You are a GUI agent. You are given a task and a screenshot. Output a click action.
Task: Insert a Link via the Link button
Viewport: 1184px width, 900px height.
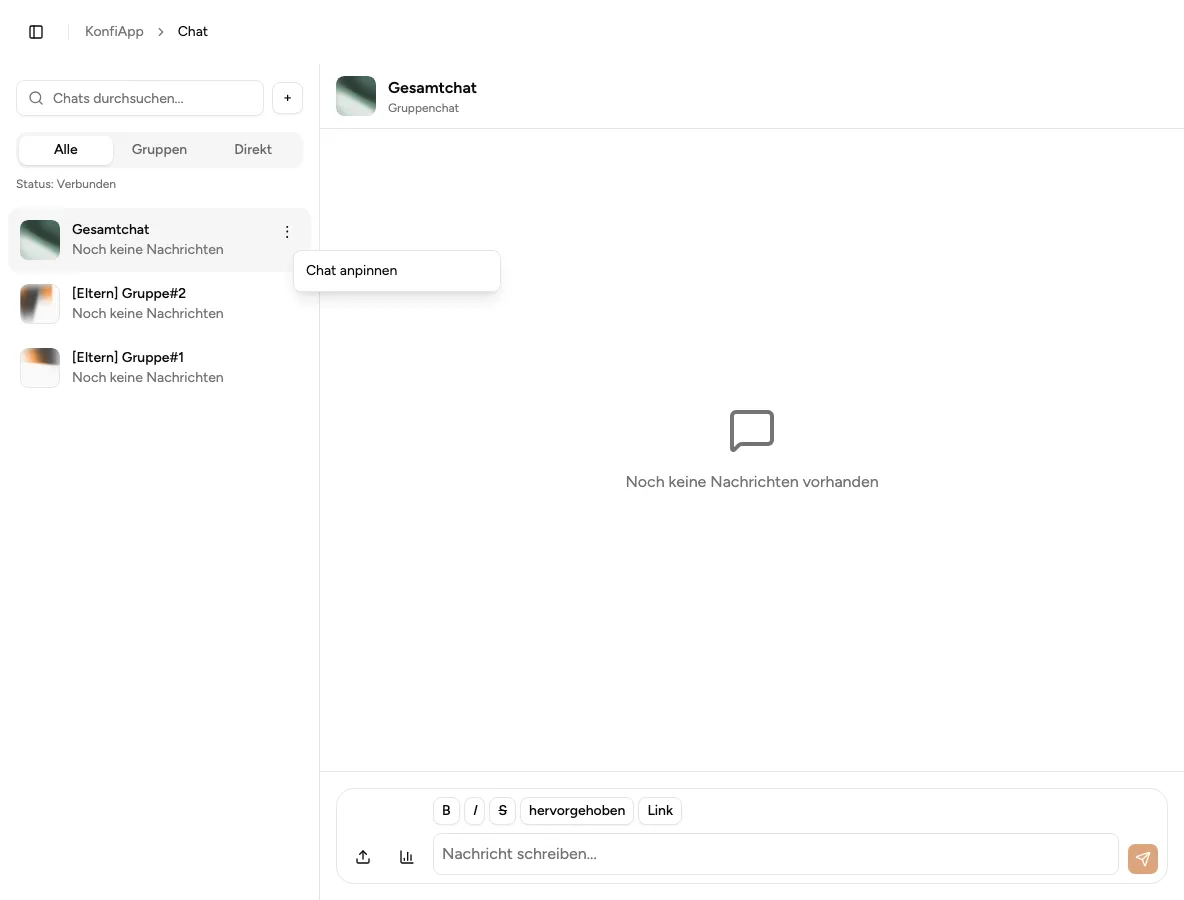[x=660, y=810]
